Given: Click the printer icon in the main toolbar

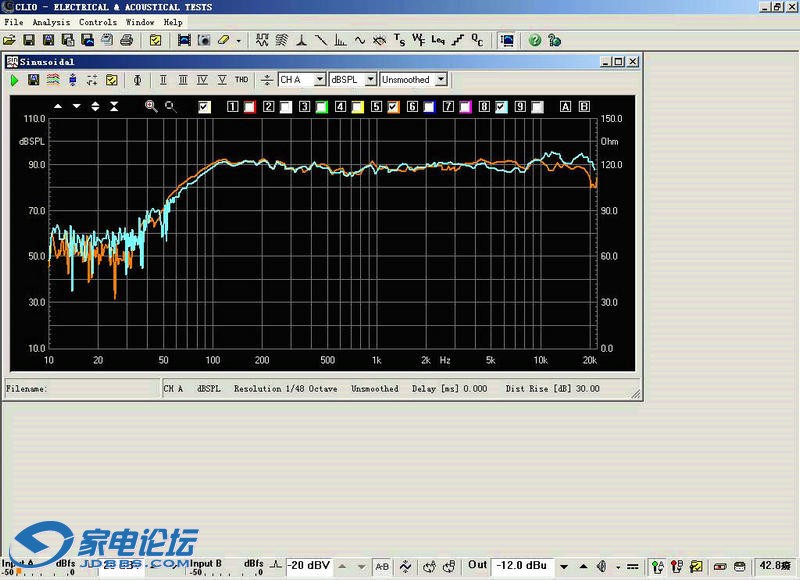Looking at the screenshot, I should [127, 41].
